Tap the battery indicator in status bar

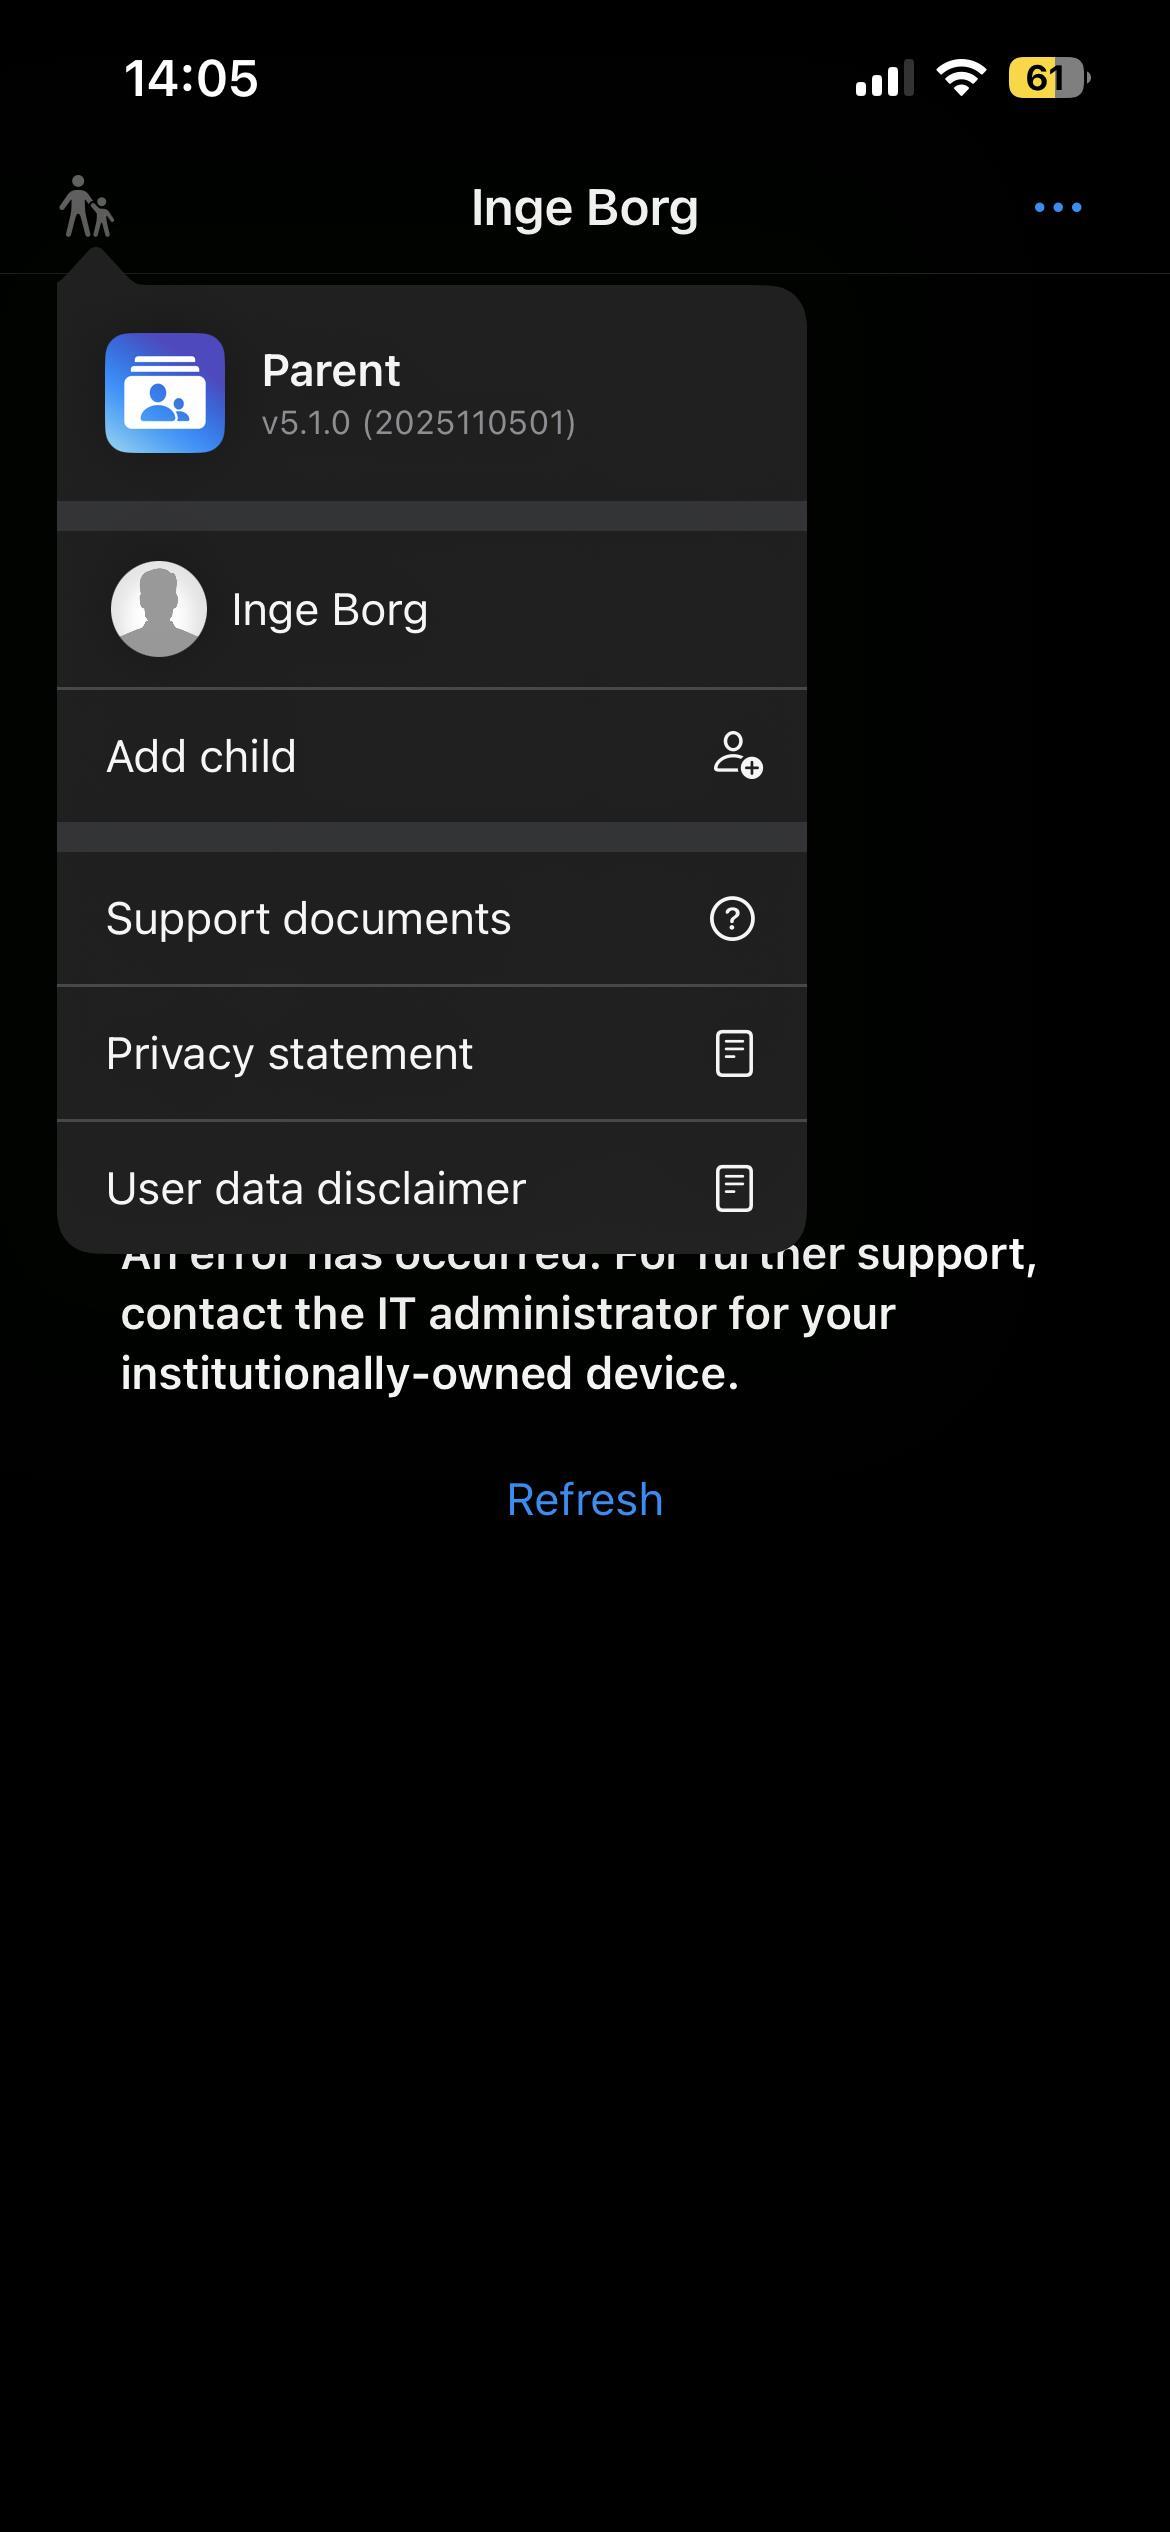pos(1048,78)
